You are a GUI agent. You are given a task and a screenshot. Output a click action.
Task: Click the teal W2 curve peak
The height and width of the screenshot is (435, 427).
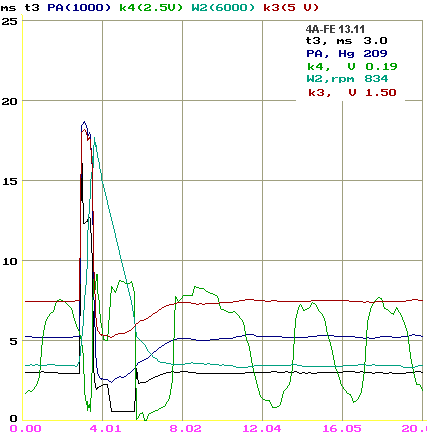95,138
